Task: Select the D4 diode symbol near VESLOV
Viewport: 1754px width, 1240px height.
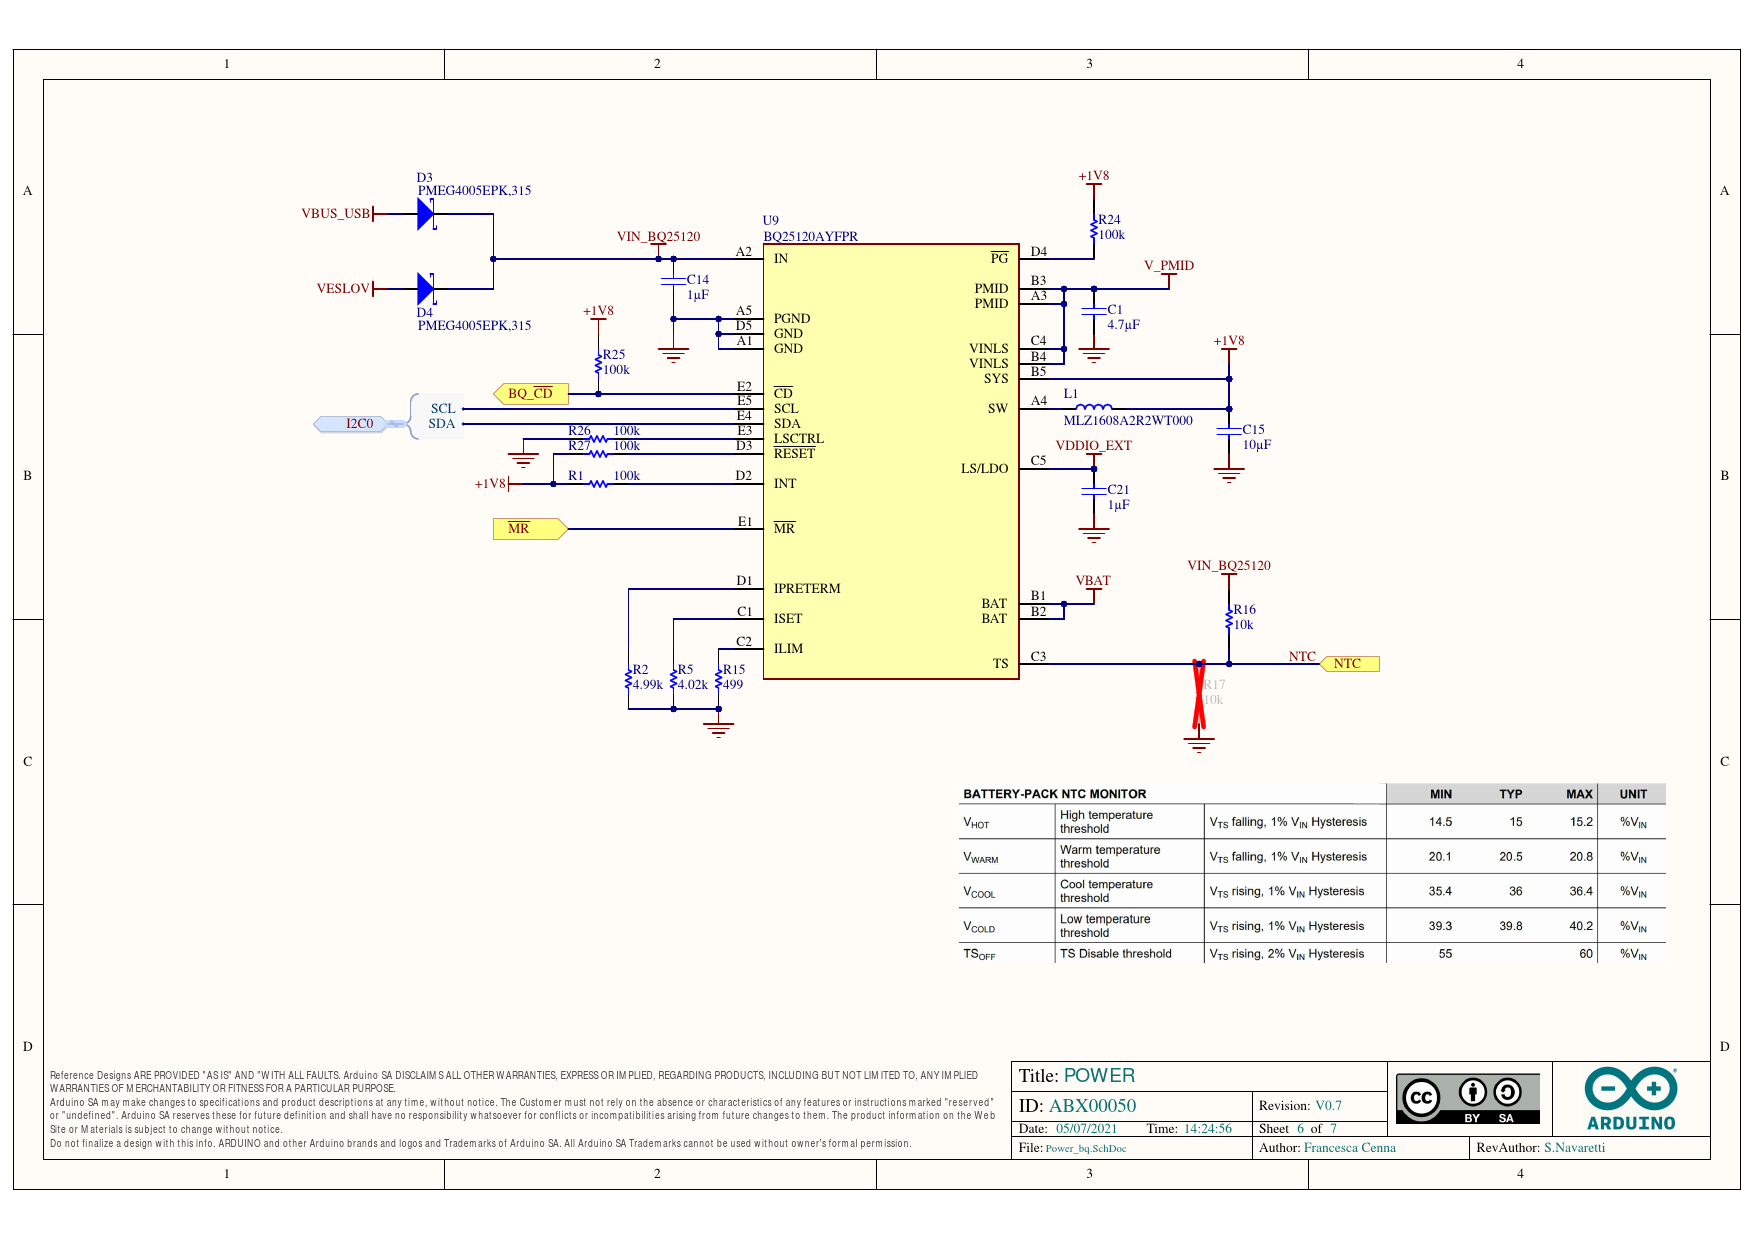Action: click(426, 289)
